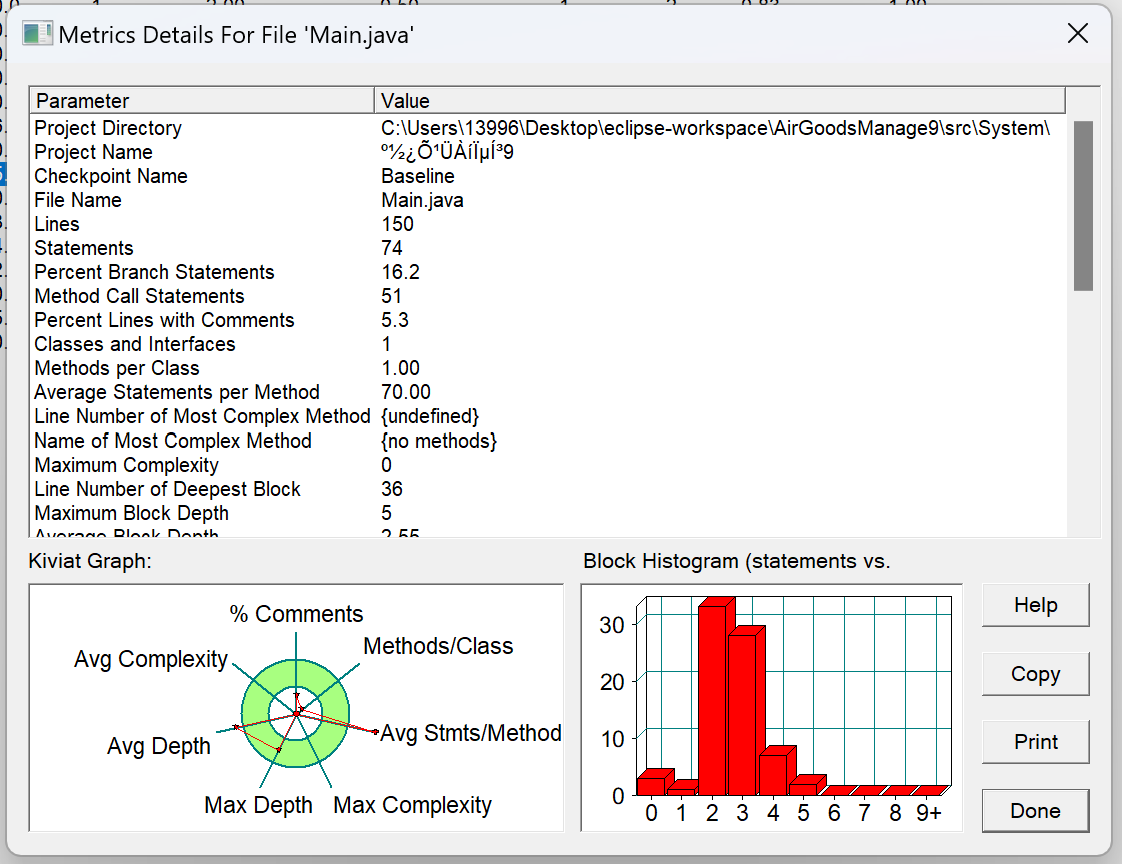Click the Lines value 150
Image resolution: width=1122 pixels, height=864 pixels.
(397, 224)
